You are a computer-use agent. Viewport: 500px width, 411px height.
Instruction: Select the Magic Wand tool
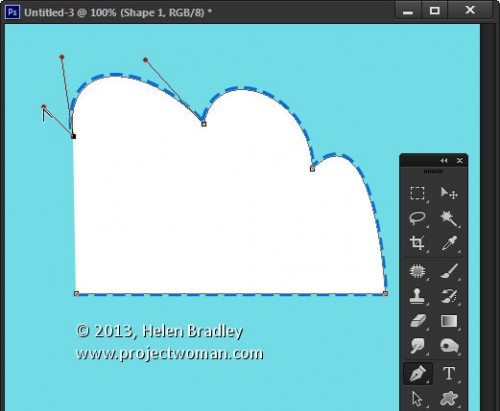point(449,218)
